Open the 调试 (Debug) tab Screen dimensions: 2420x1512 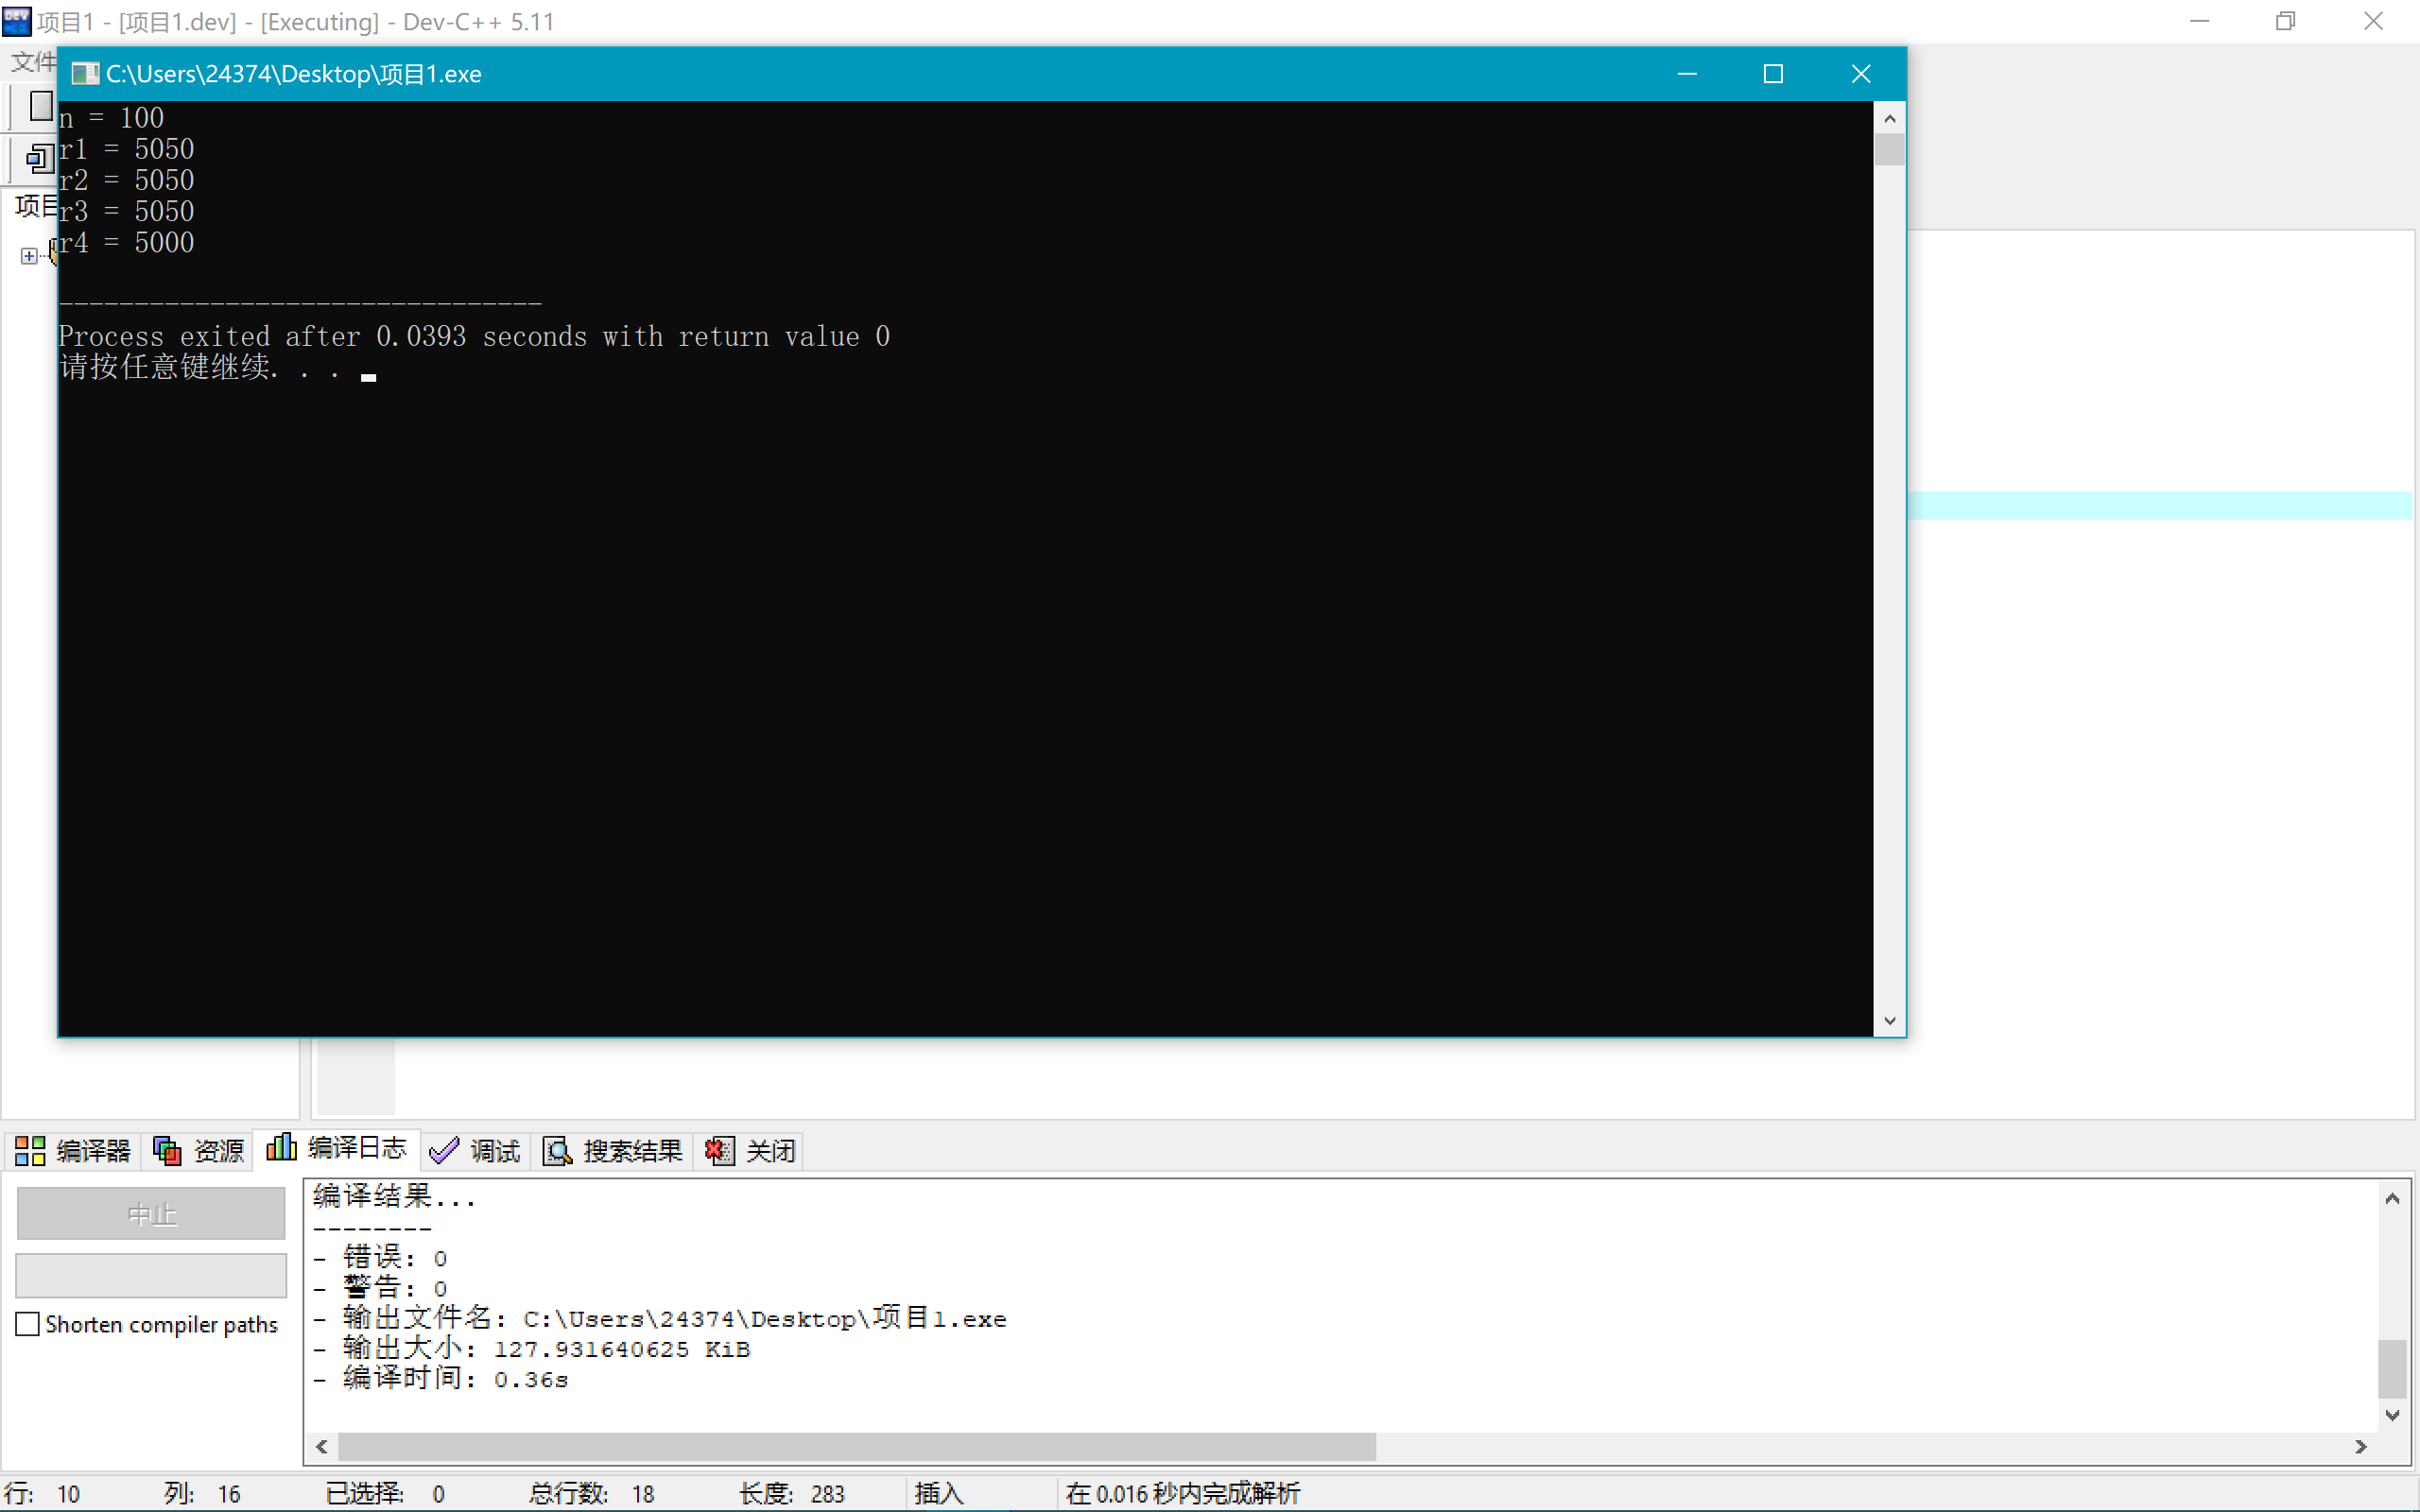[x=476, y=1151]
